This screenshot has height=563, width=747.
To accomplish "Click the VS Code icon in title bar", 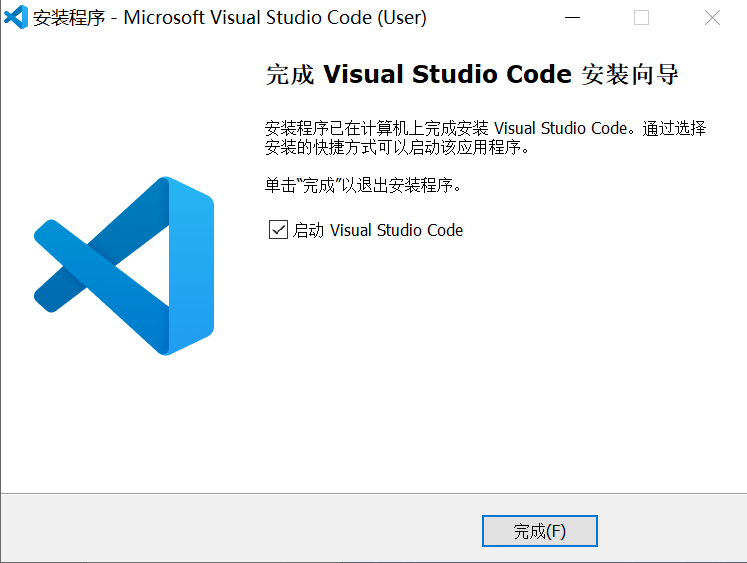I will click(16, 17).
